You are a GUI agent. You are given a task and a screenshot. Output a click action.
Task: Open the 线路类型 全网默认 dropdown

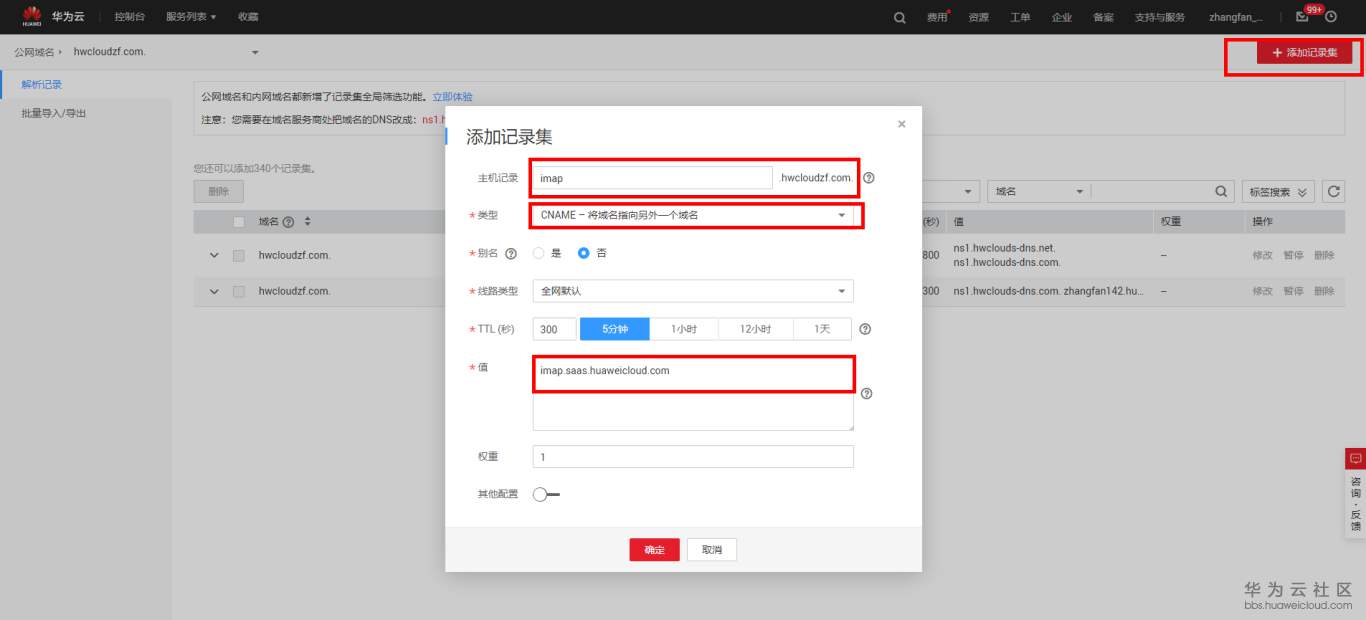pos(693,291)
